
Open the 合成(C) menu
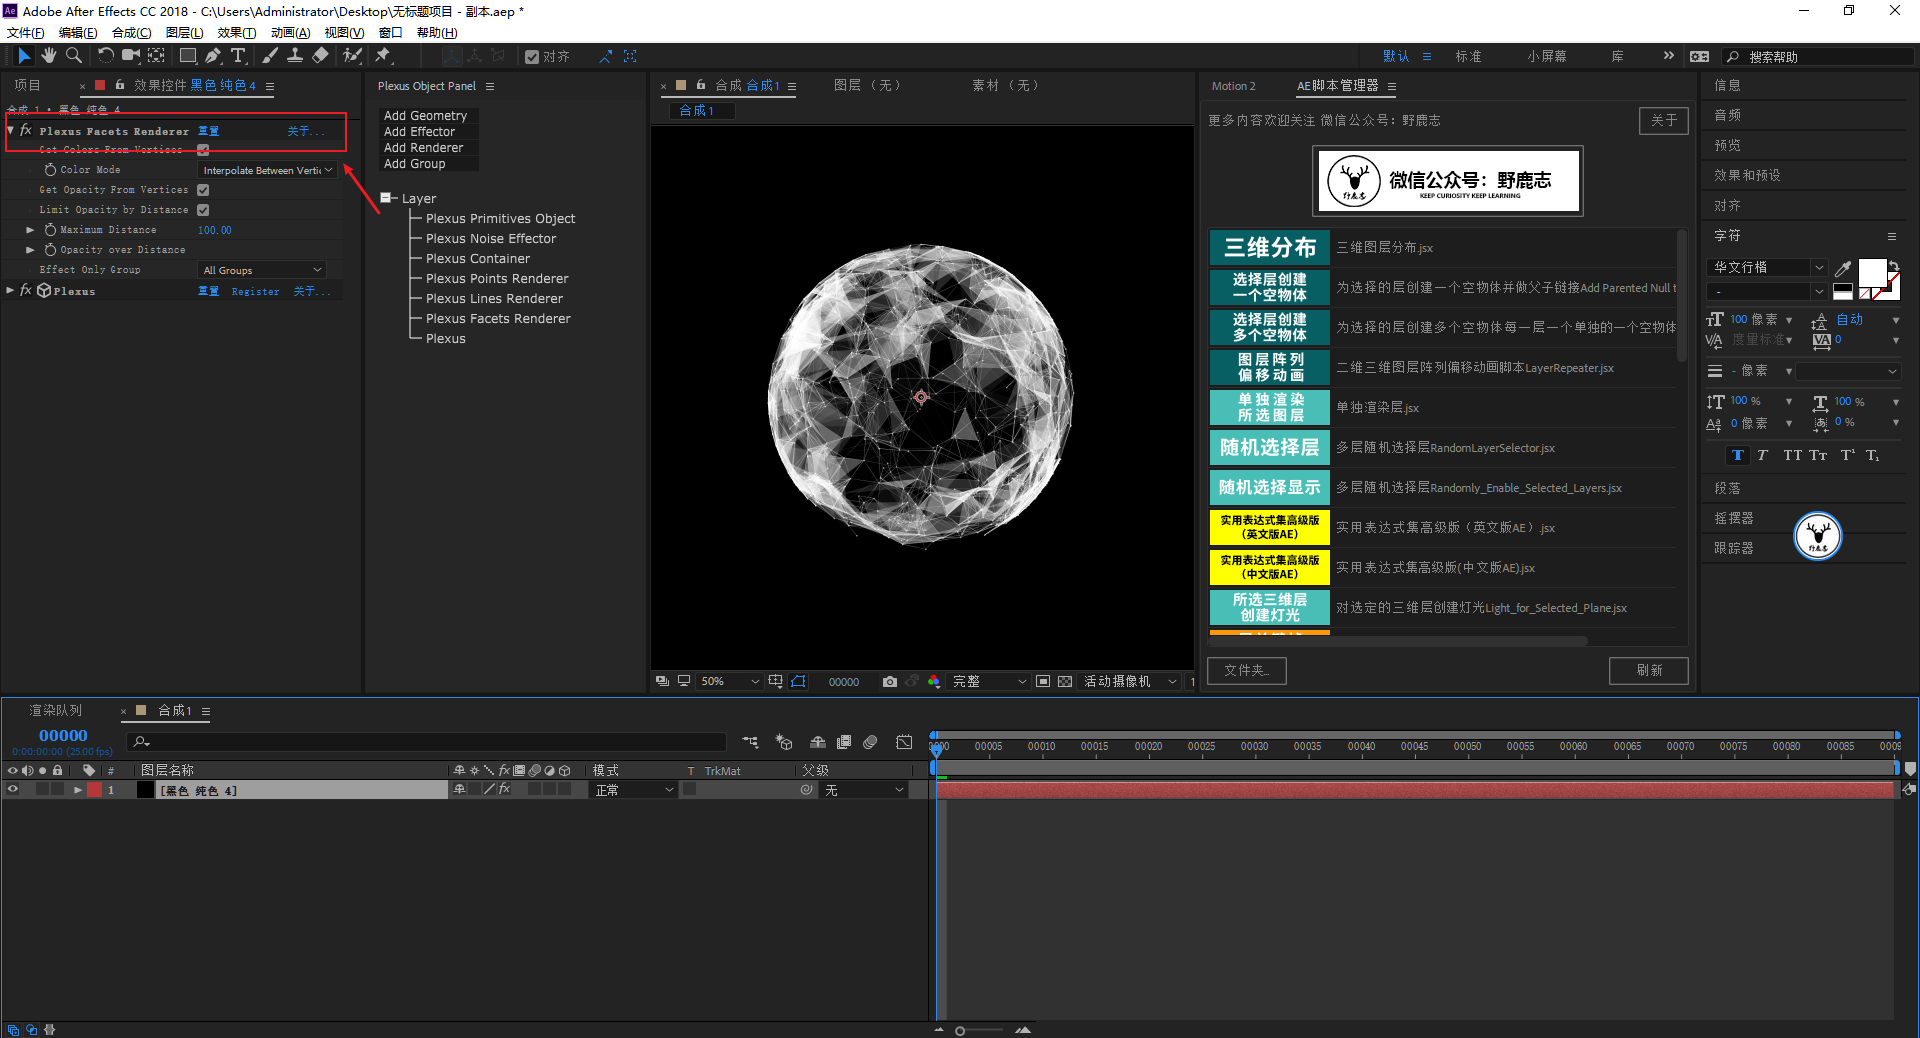(131, 33)
